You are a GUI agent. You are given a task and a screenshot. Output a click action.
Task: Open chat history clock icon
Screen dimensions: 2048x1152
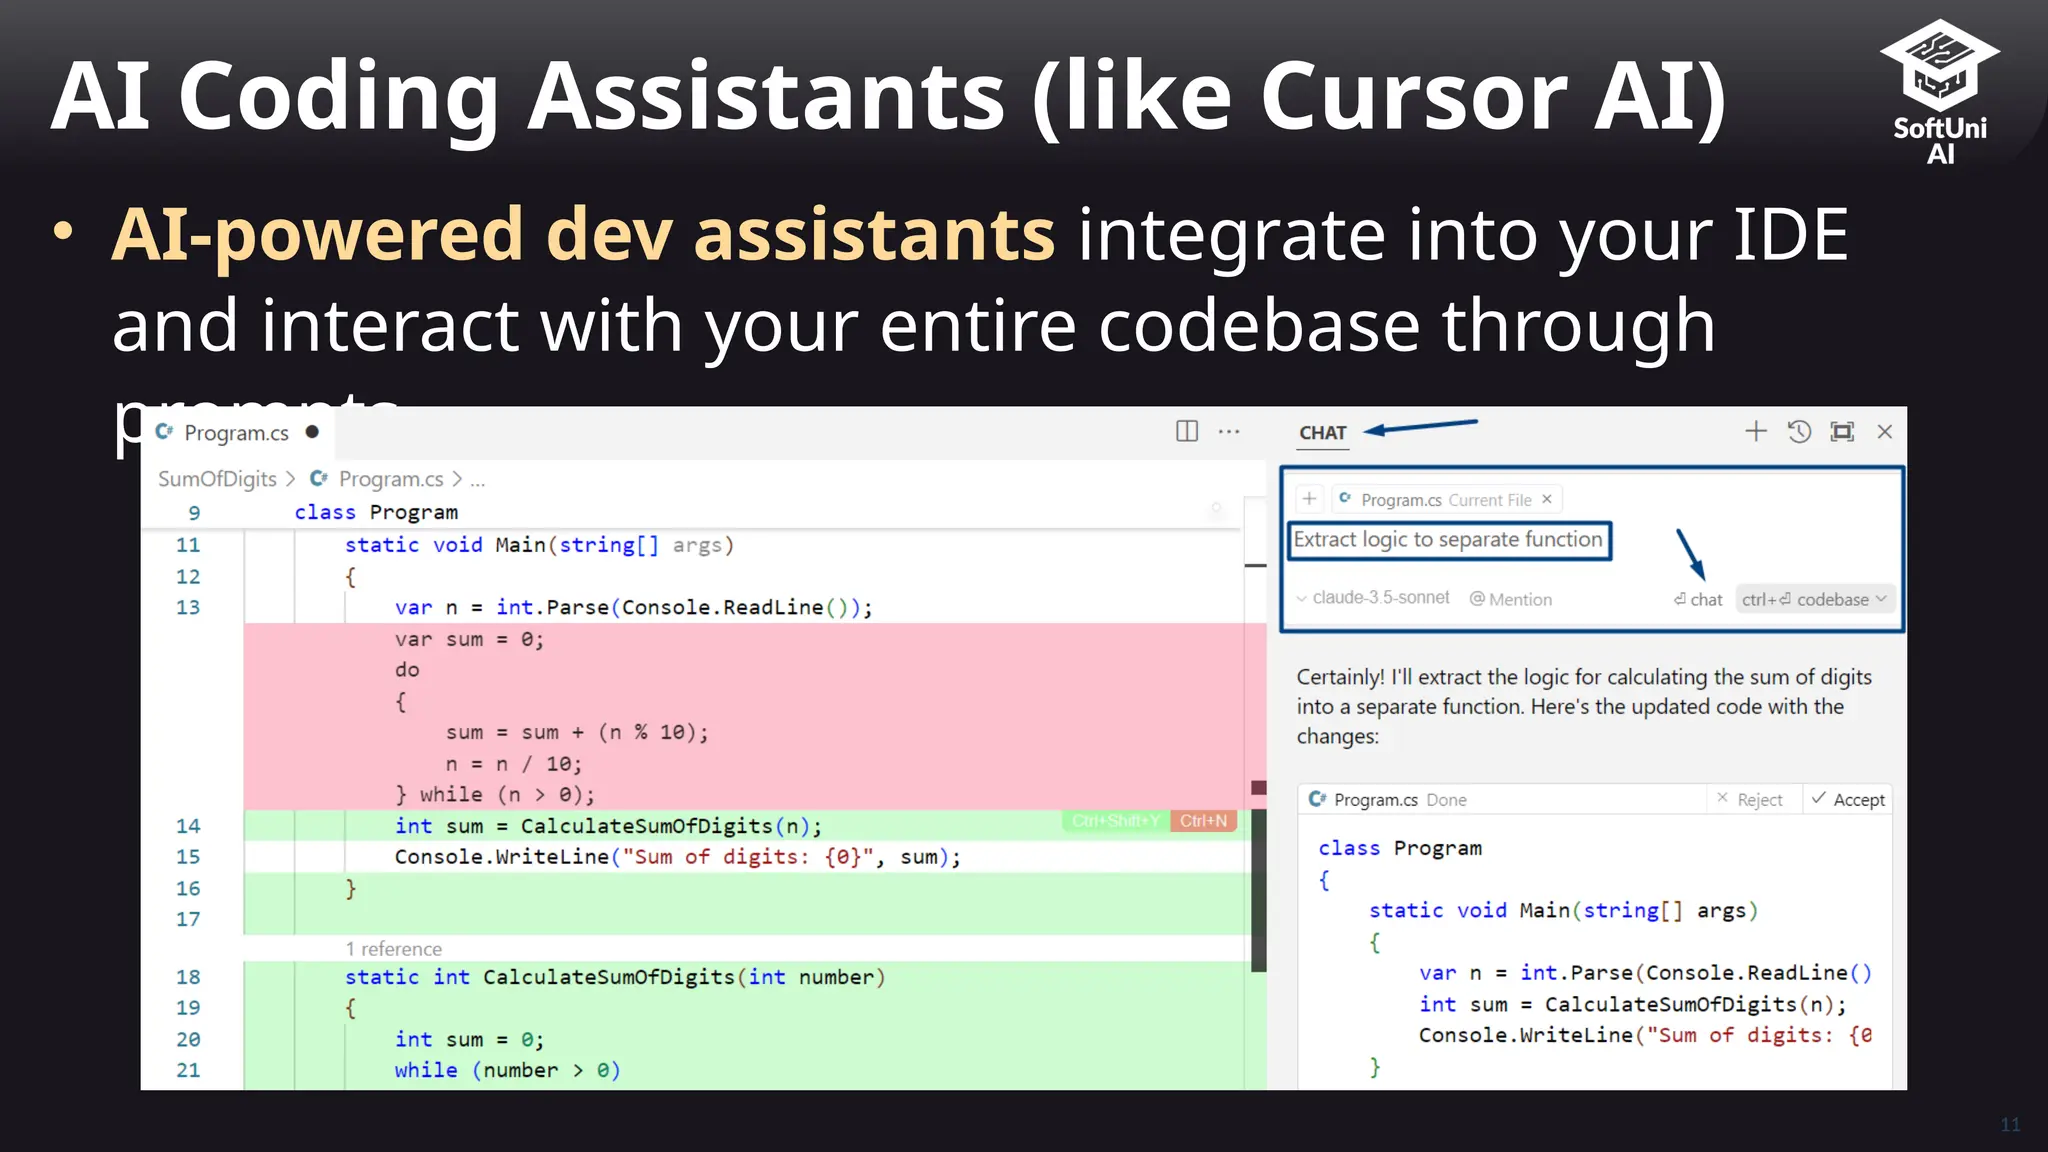[x=1799, y=431]
